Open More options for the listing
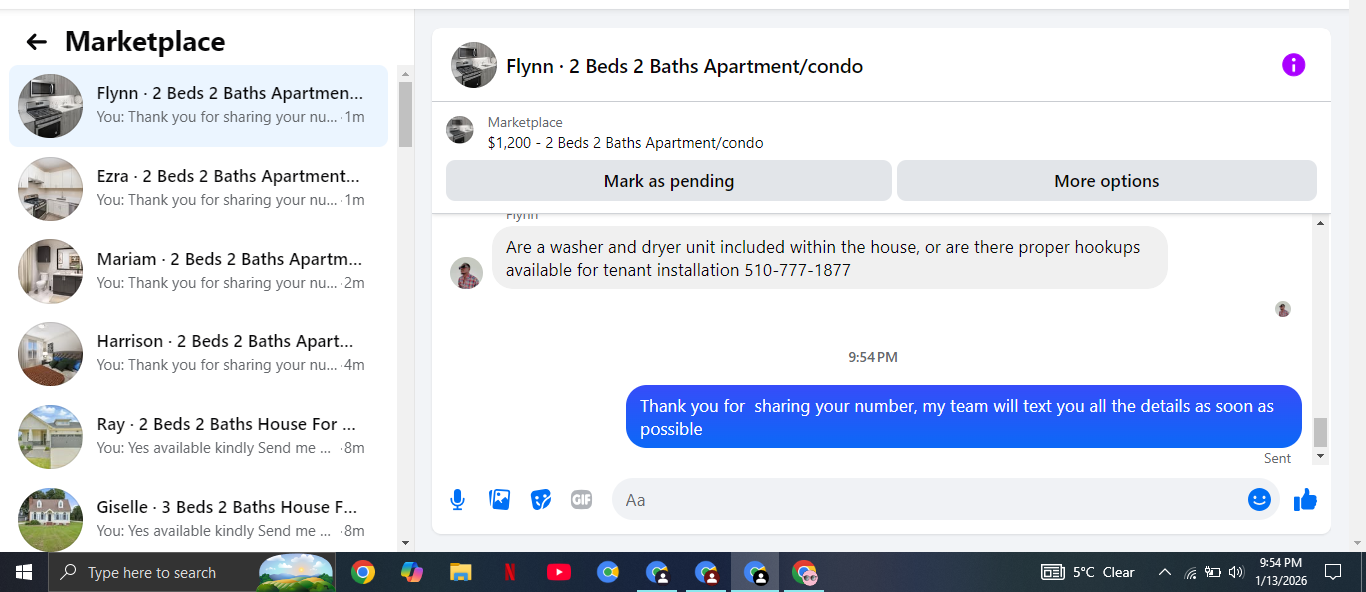Viewport: 1366px width, 592px height. click(1107, 181)
